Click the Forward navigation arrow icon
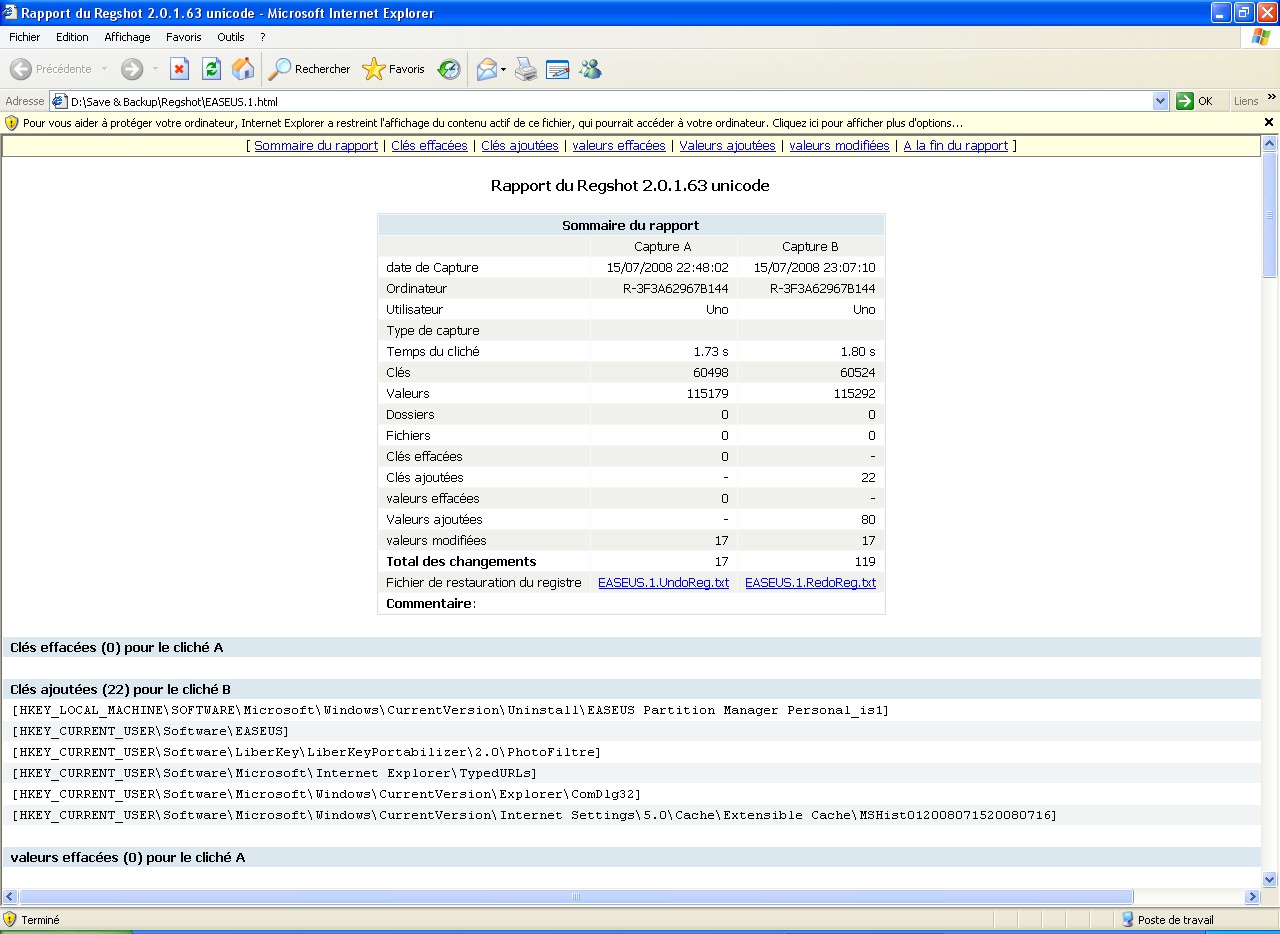Image resolution: width=1280 pixels, height=934 pixels. pyautogui.click(x=132, y=69)
